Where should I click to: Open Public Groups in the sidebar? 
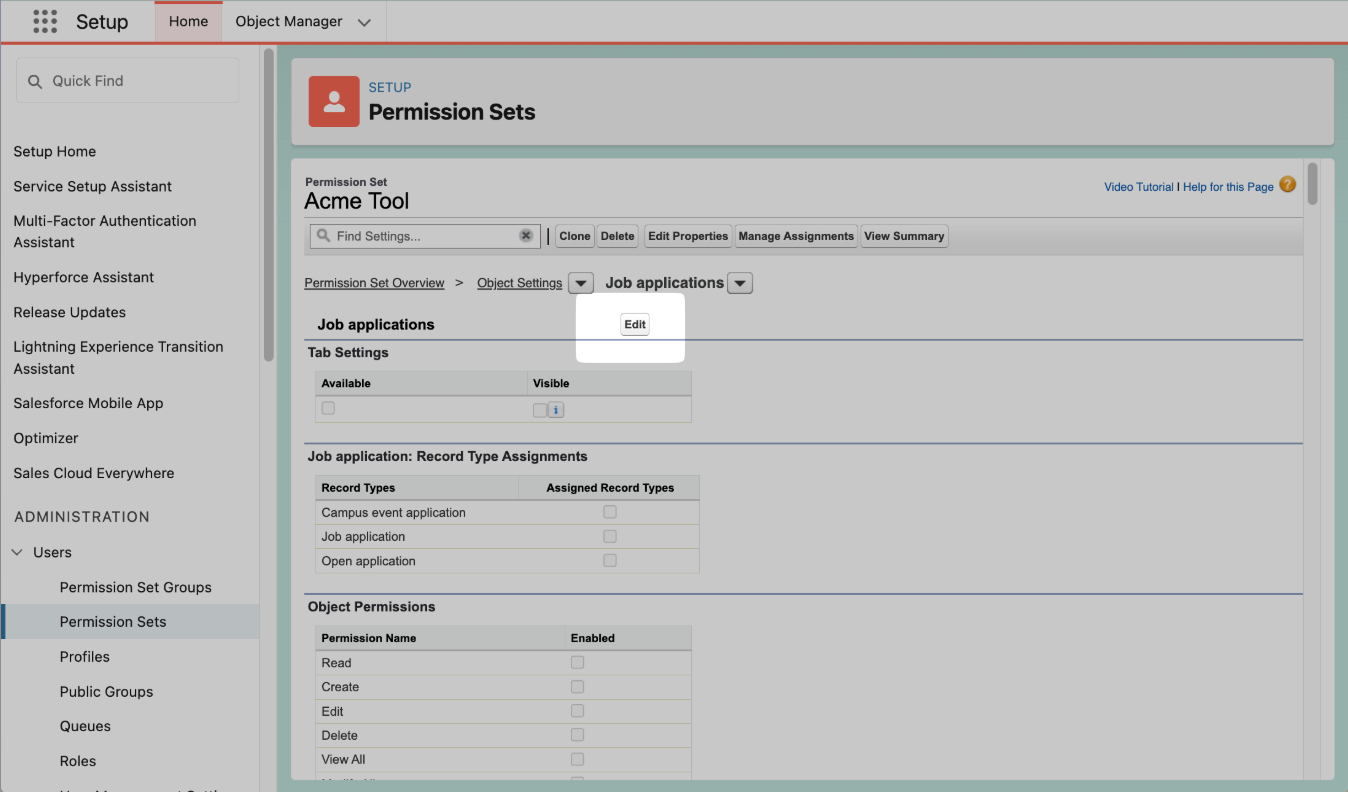tap(107, 692)
